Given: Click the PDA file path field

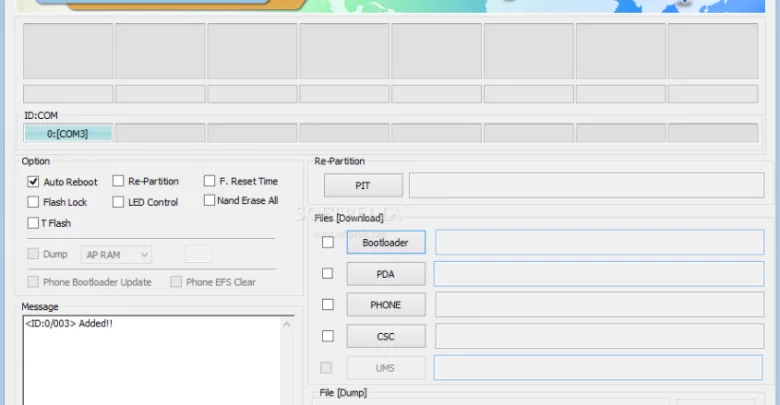Looking at the screenshot, I should 598,274.
